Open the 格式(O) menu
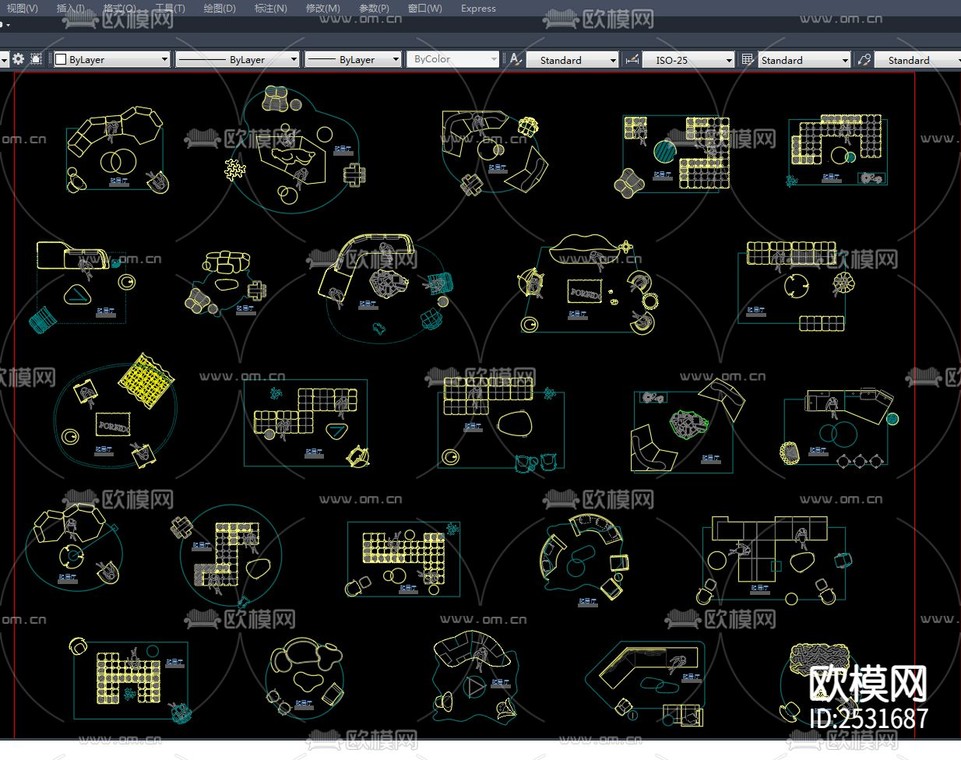The image size is (961, 760). (120, 8)
